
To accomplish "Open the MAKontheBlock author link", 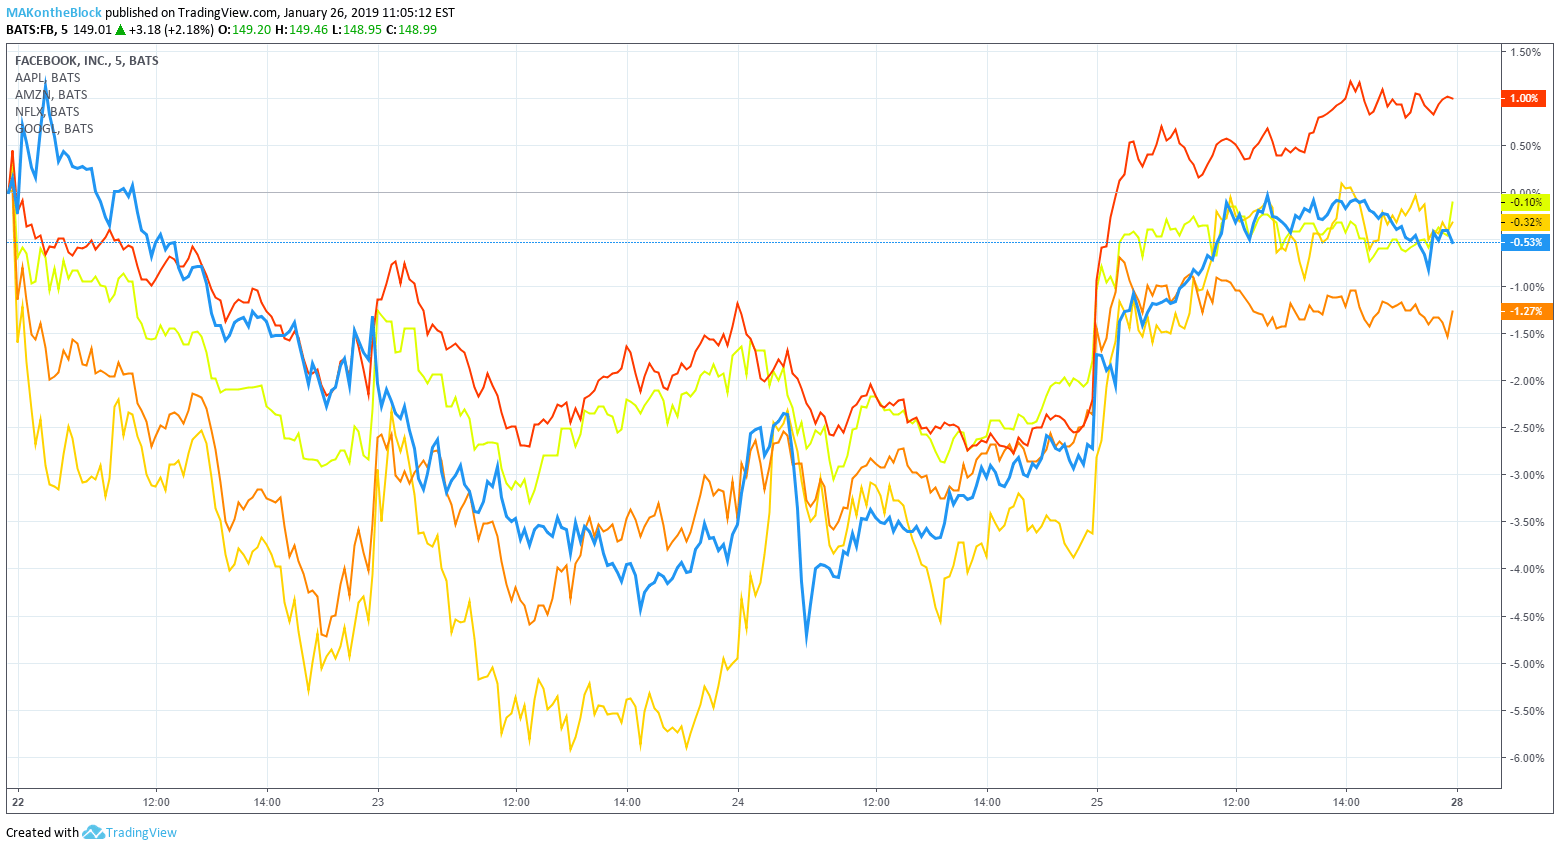I will [x=54, y=13].
